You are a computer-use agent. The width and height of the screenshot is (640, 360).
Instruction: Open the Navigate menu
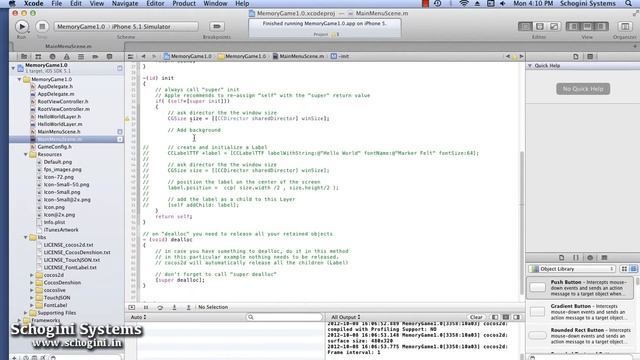coord(125,4)
